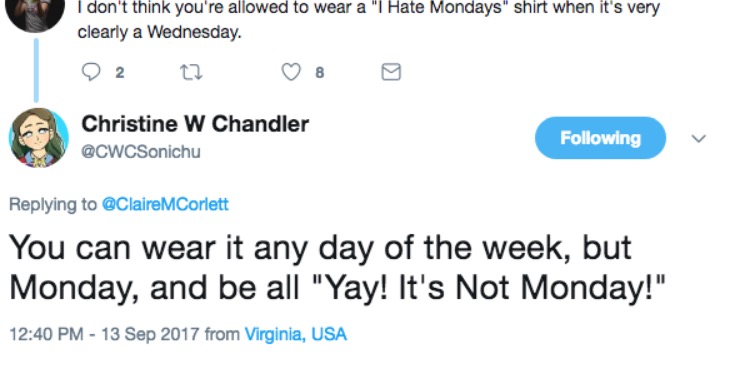Open Christine W Chandler's profile avatar
Screen dimensions: 750x382
point(39,138)
